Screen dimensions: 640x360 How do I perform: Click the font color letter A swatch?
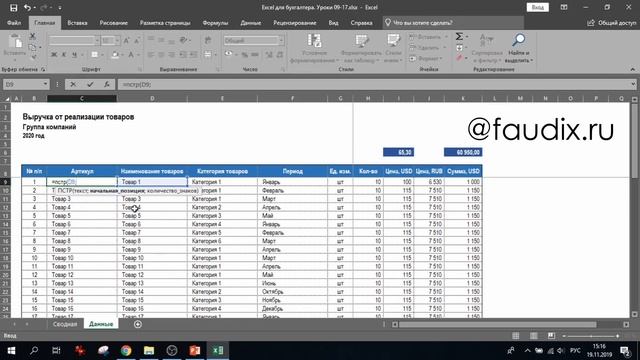131,55
